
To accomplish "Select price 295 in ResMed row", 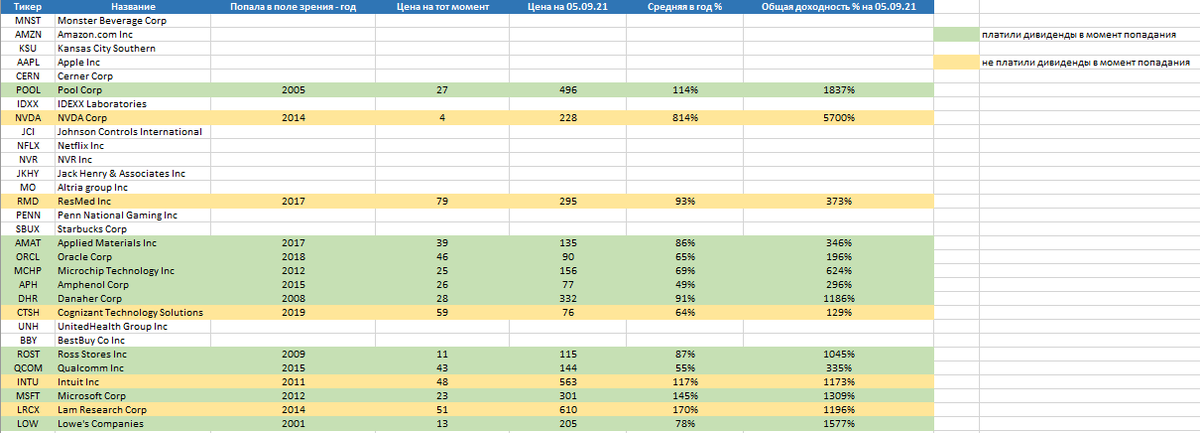I will pyautogui.click(x=567, y=202).
